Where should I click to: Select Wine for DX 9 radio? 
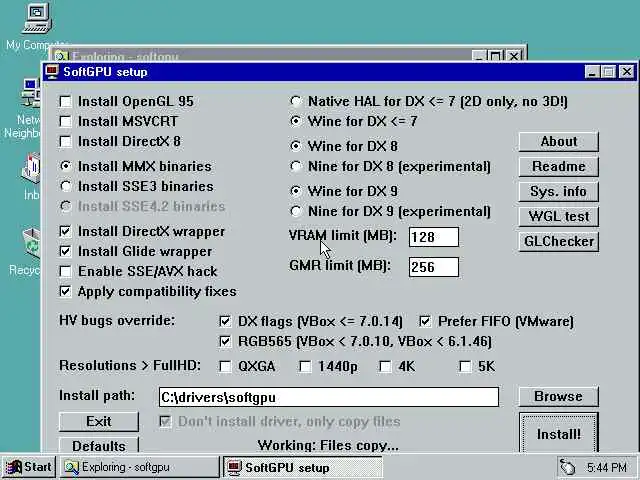point(296,191)
